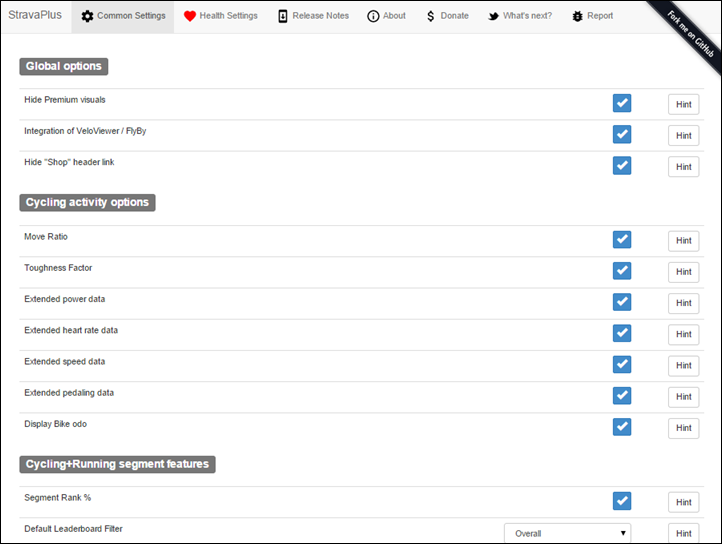Screen dimensions: 722x544
Task: Click the Release Notes download icon
Action: pyautogui.click(x=283, y=16)
